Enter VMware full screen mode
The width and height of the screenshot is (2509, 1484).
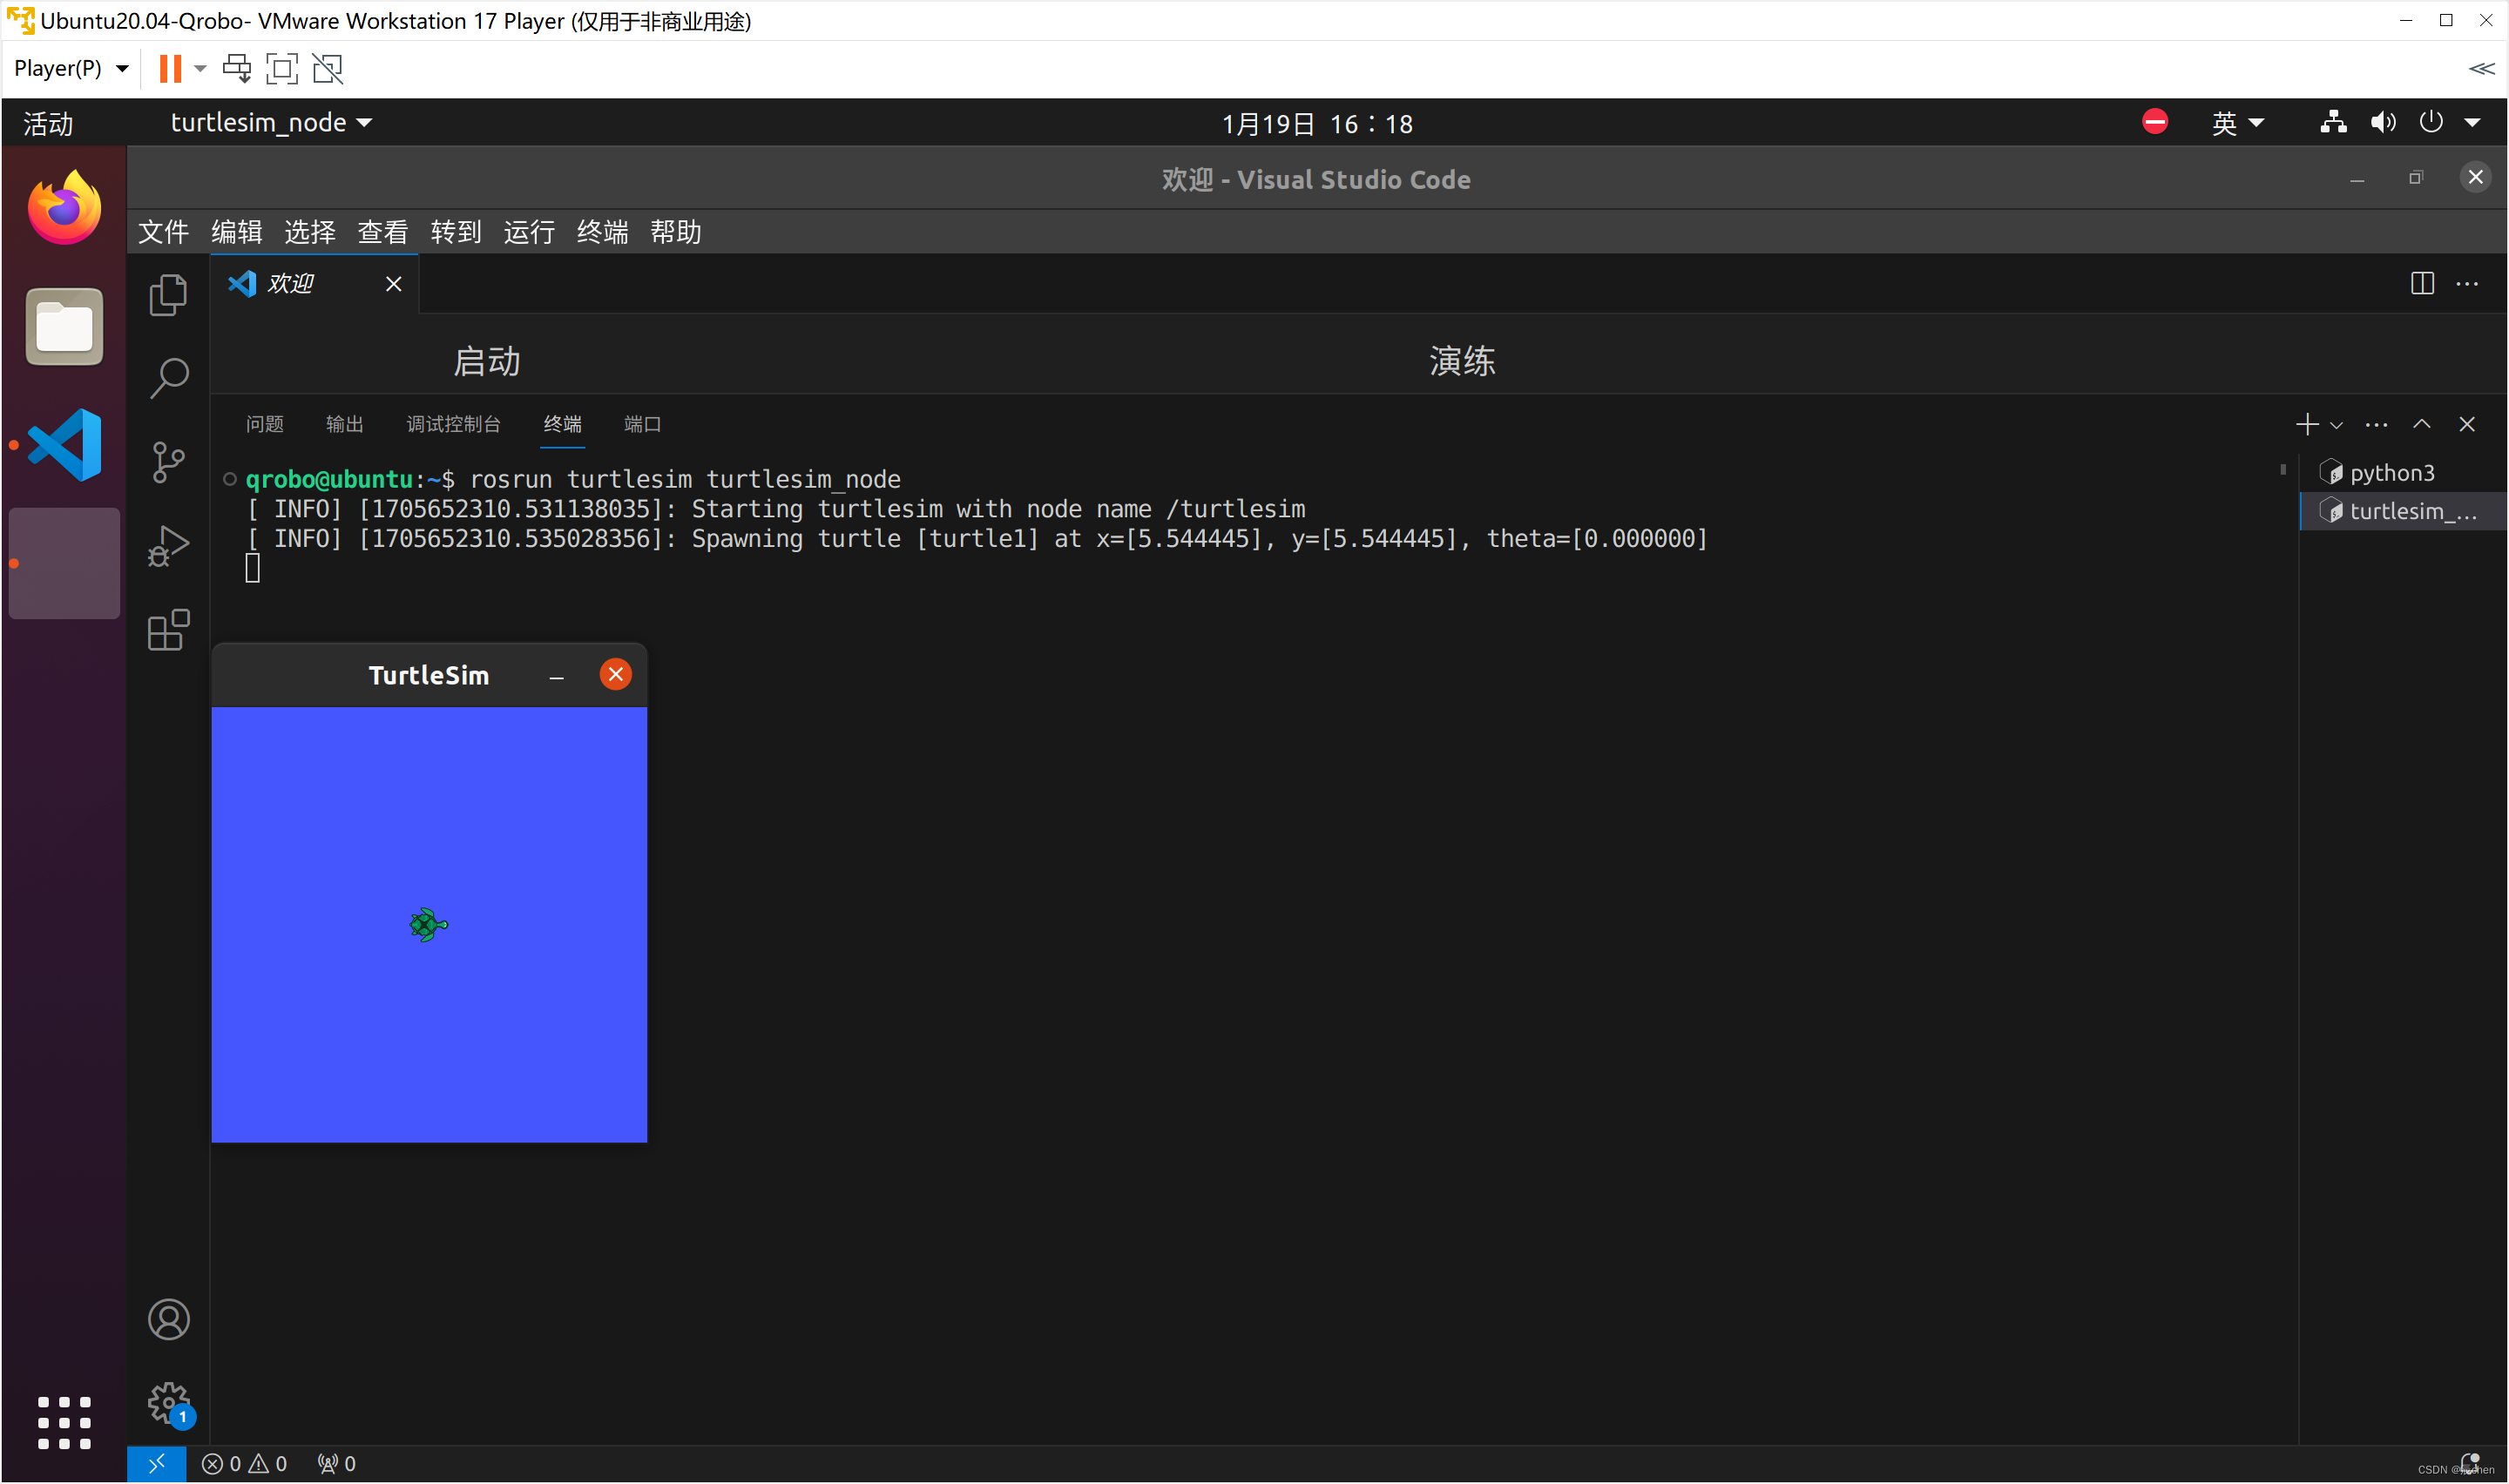[x=282, y=68]
